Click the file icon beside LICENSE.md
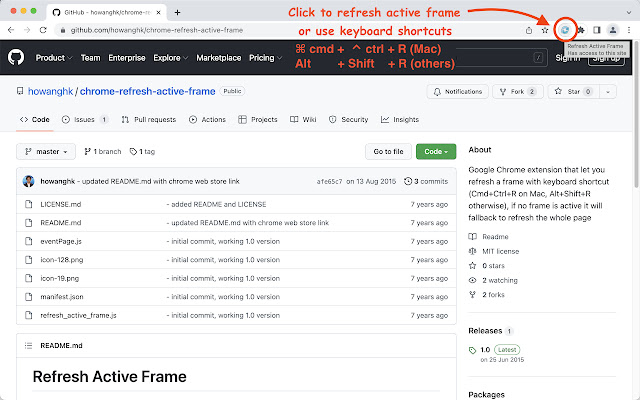640x400 pixels. (x=29, y=204)
